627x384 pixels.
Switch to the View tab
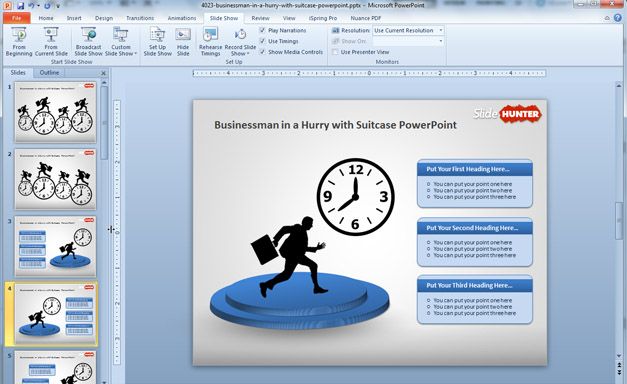click(289, 18)
